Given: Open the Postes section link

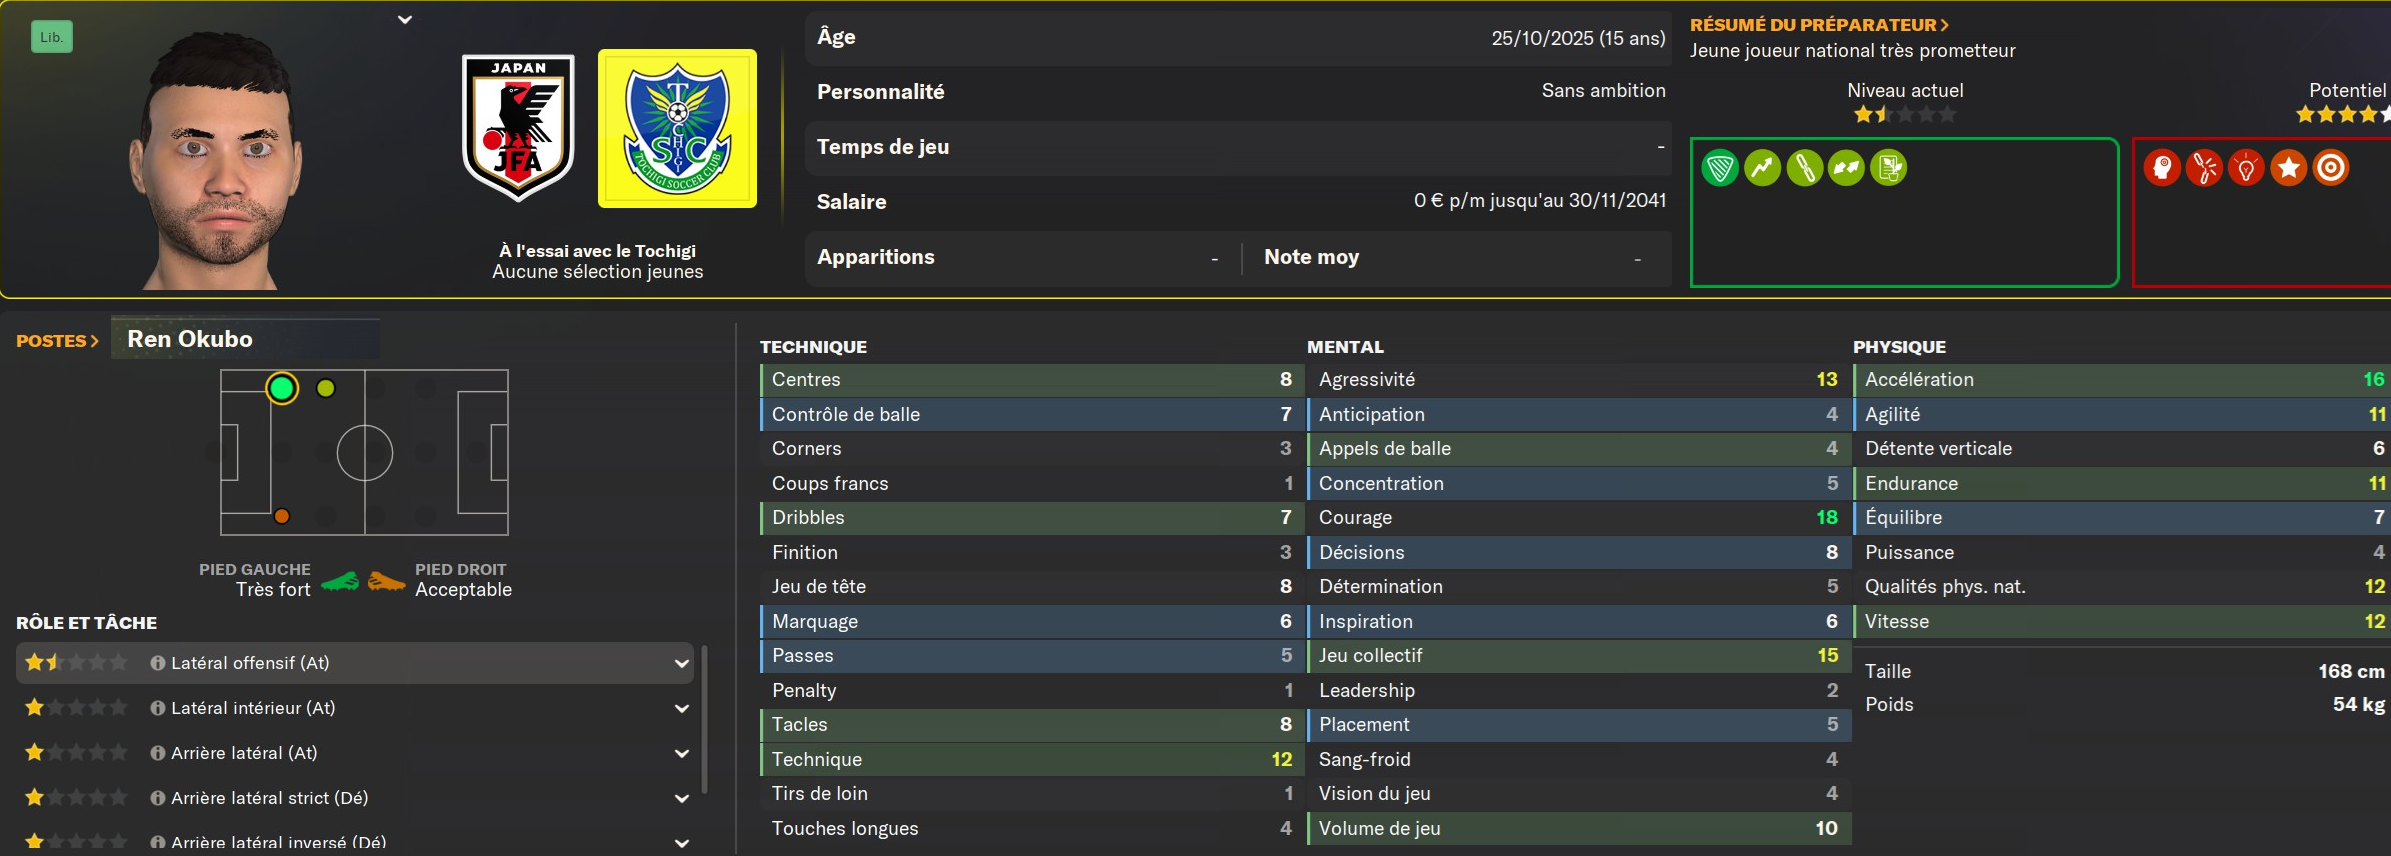Looking at the screenshot, I should coord(57,341).
